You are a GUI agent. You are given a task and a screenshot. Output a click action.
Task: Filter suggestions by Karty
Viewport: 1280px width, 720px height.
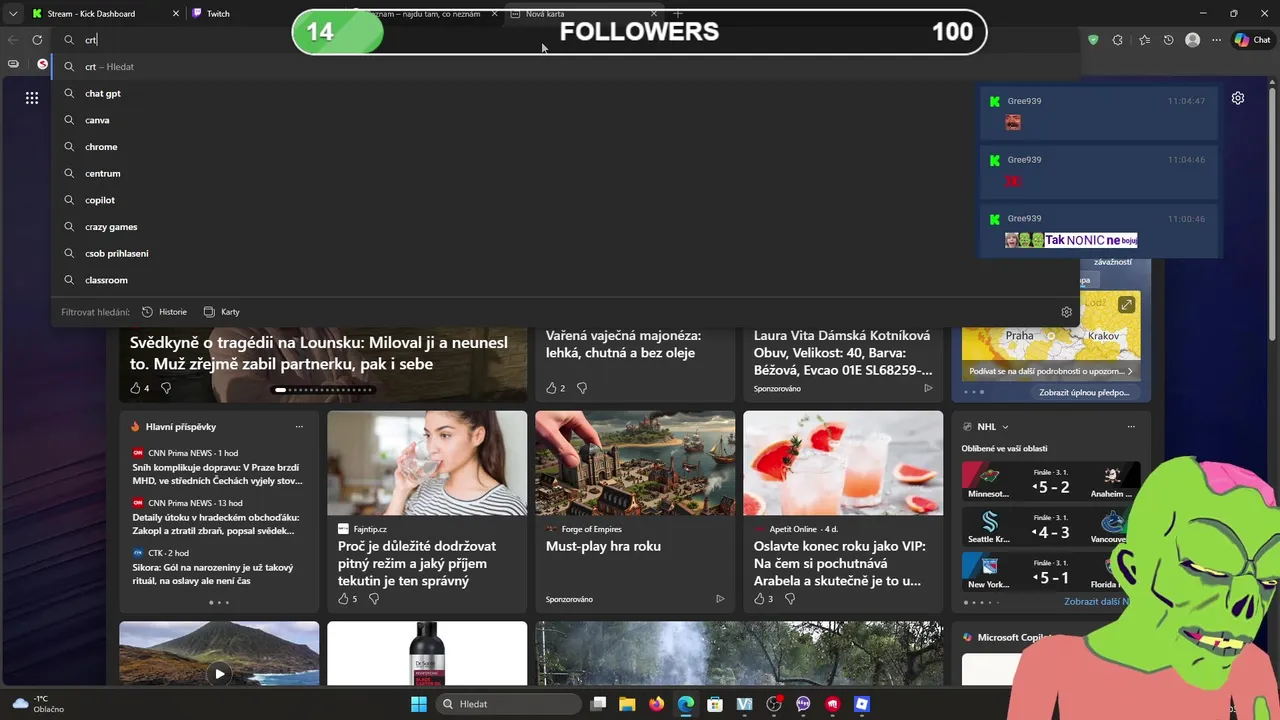coord(221,312)
